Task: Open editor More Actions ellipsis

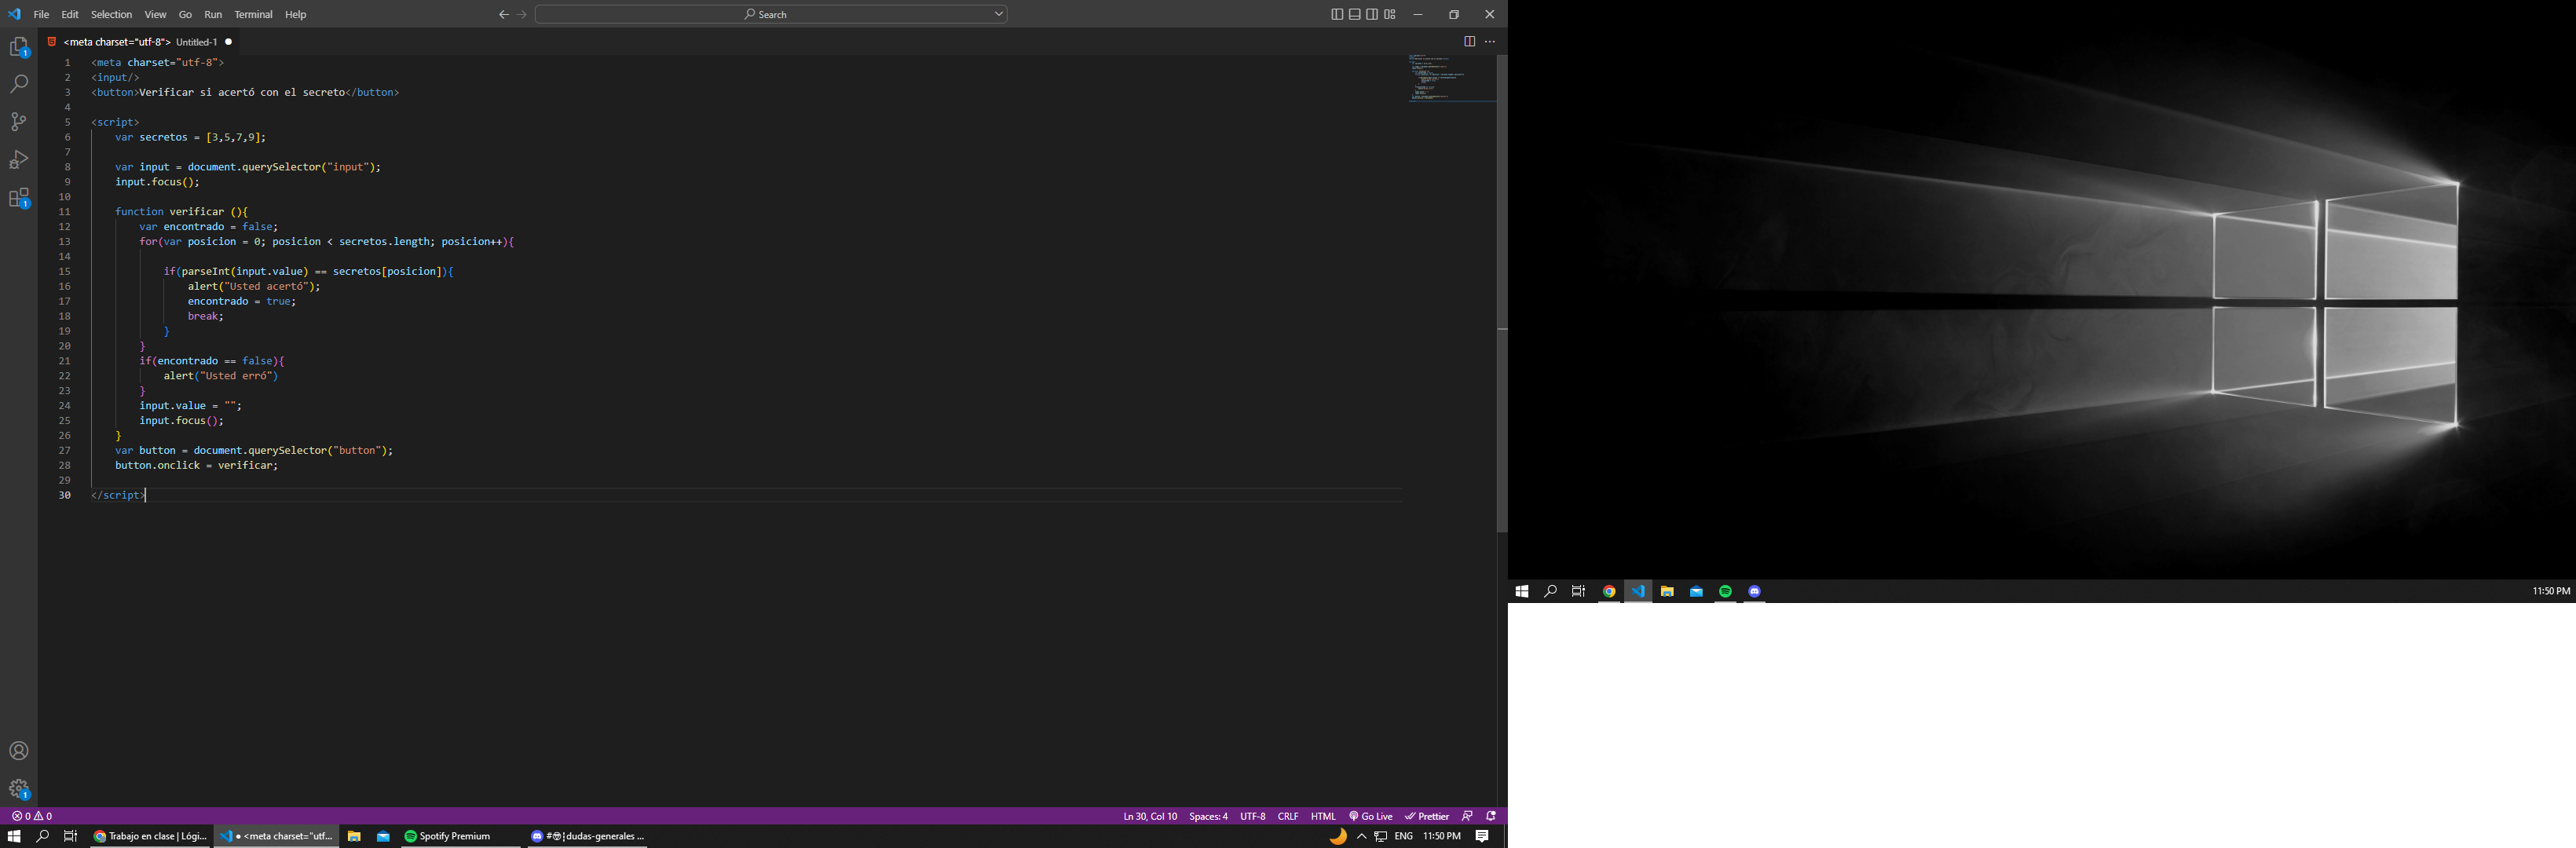Action: (1490, 41)
